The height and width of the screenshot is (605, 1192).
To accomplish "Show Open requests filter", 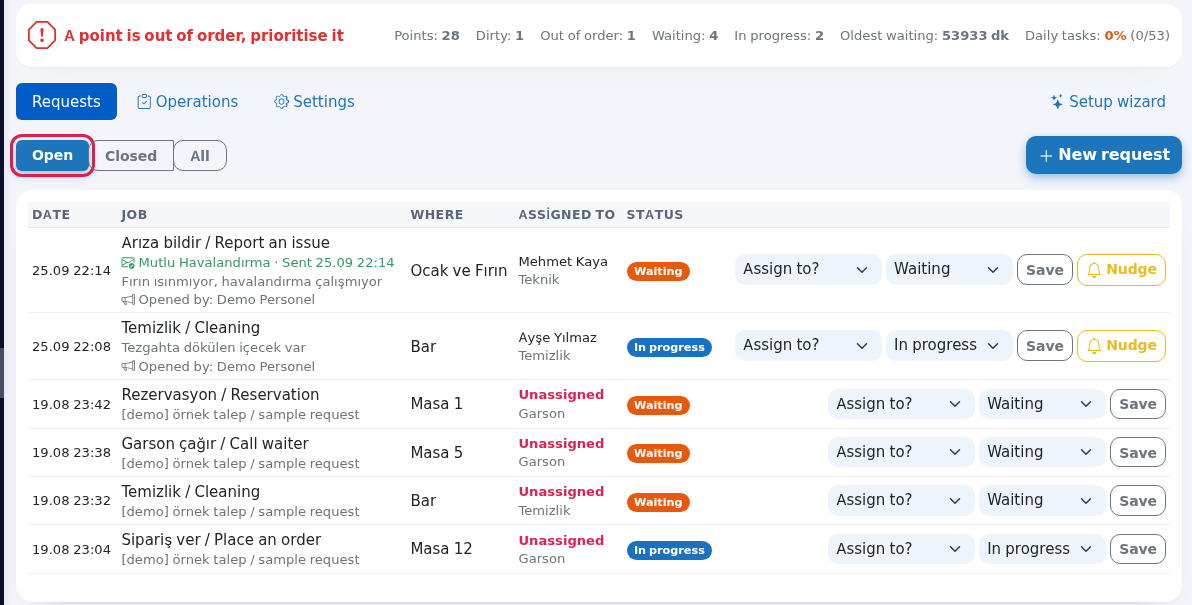I will click(x=52, y=155).
